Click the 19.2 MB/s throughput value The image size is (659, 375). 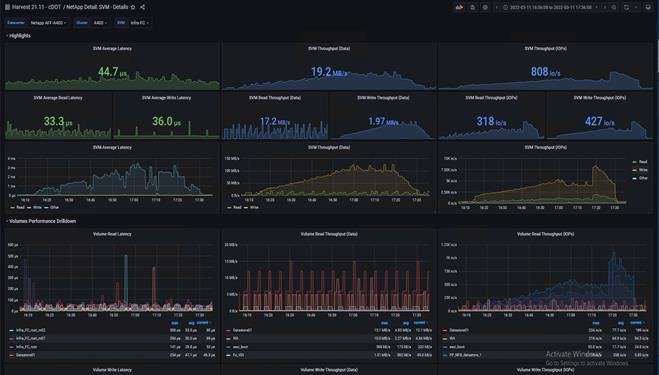[x=329, y=72]
